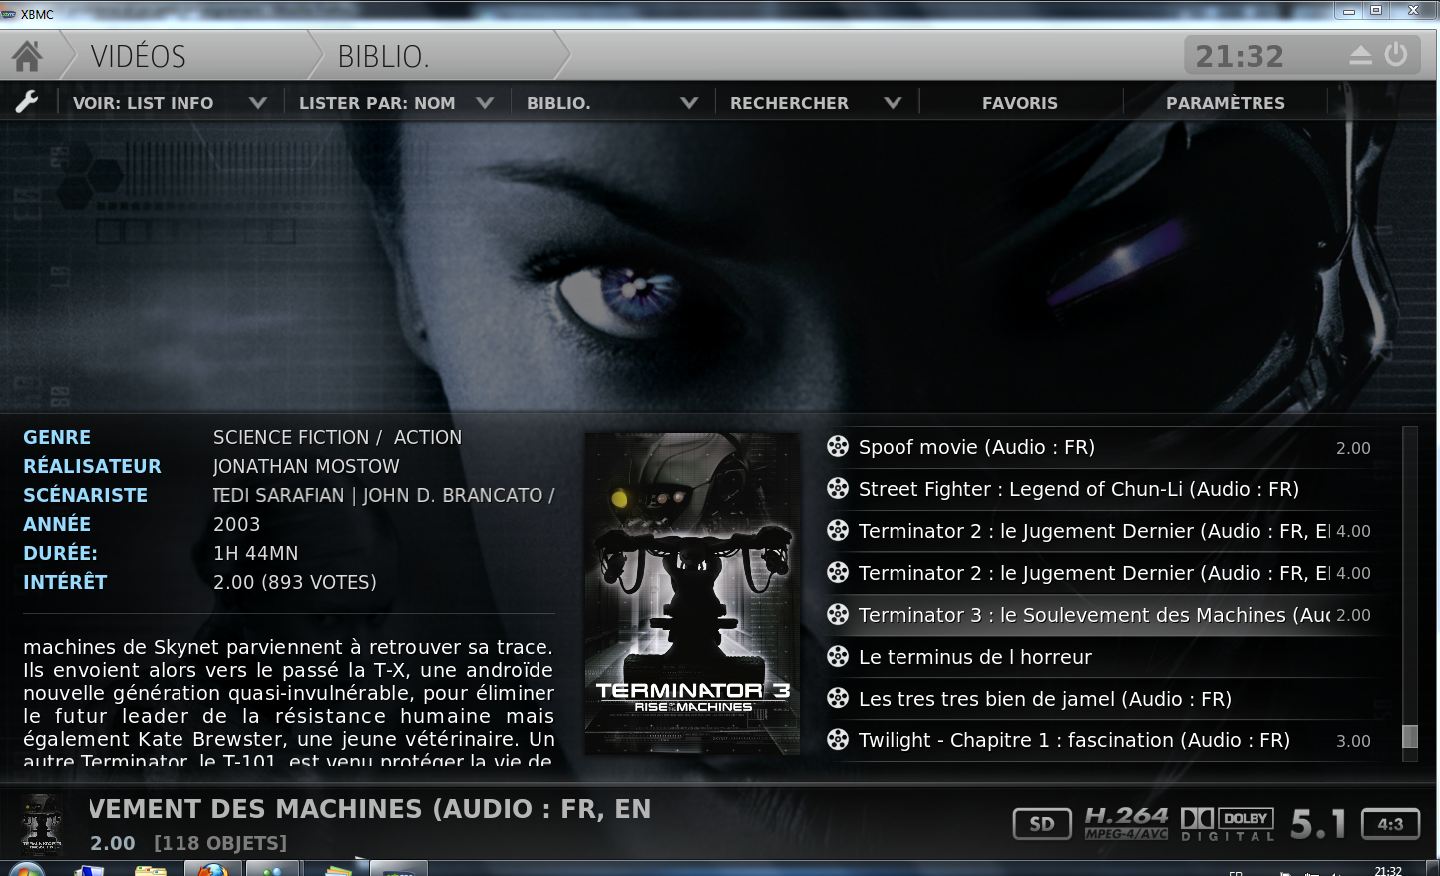The image size is (1440, 876).
Task: Go to the XBMC home screen icon
Action: pos(27,56)
